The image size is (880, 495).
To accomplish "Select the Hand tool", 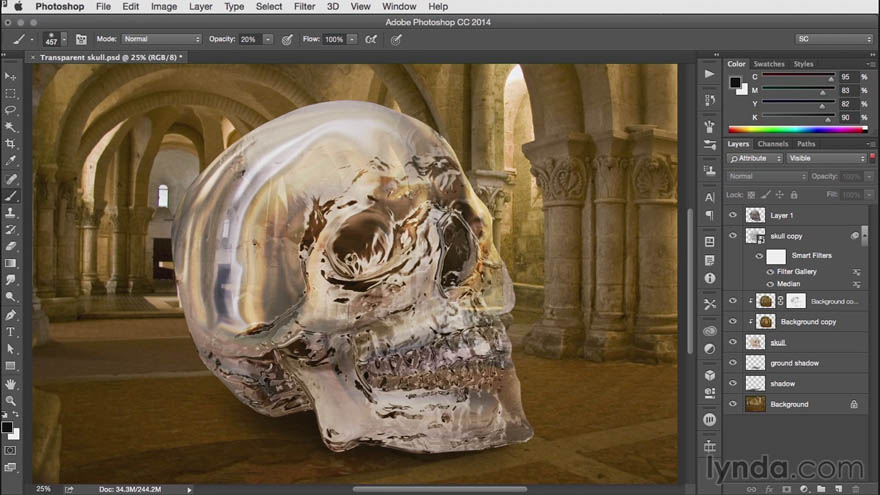I will click(x=10, y=384).
